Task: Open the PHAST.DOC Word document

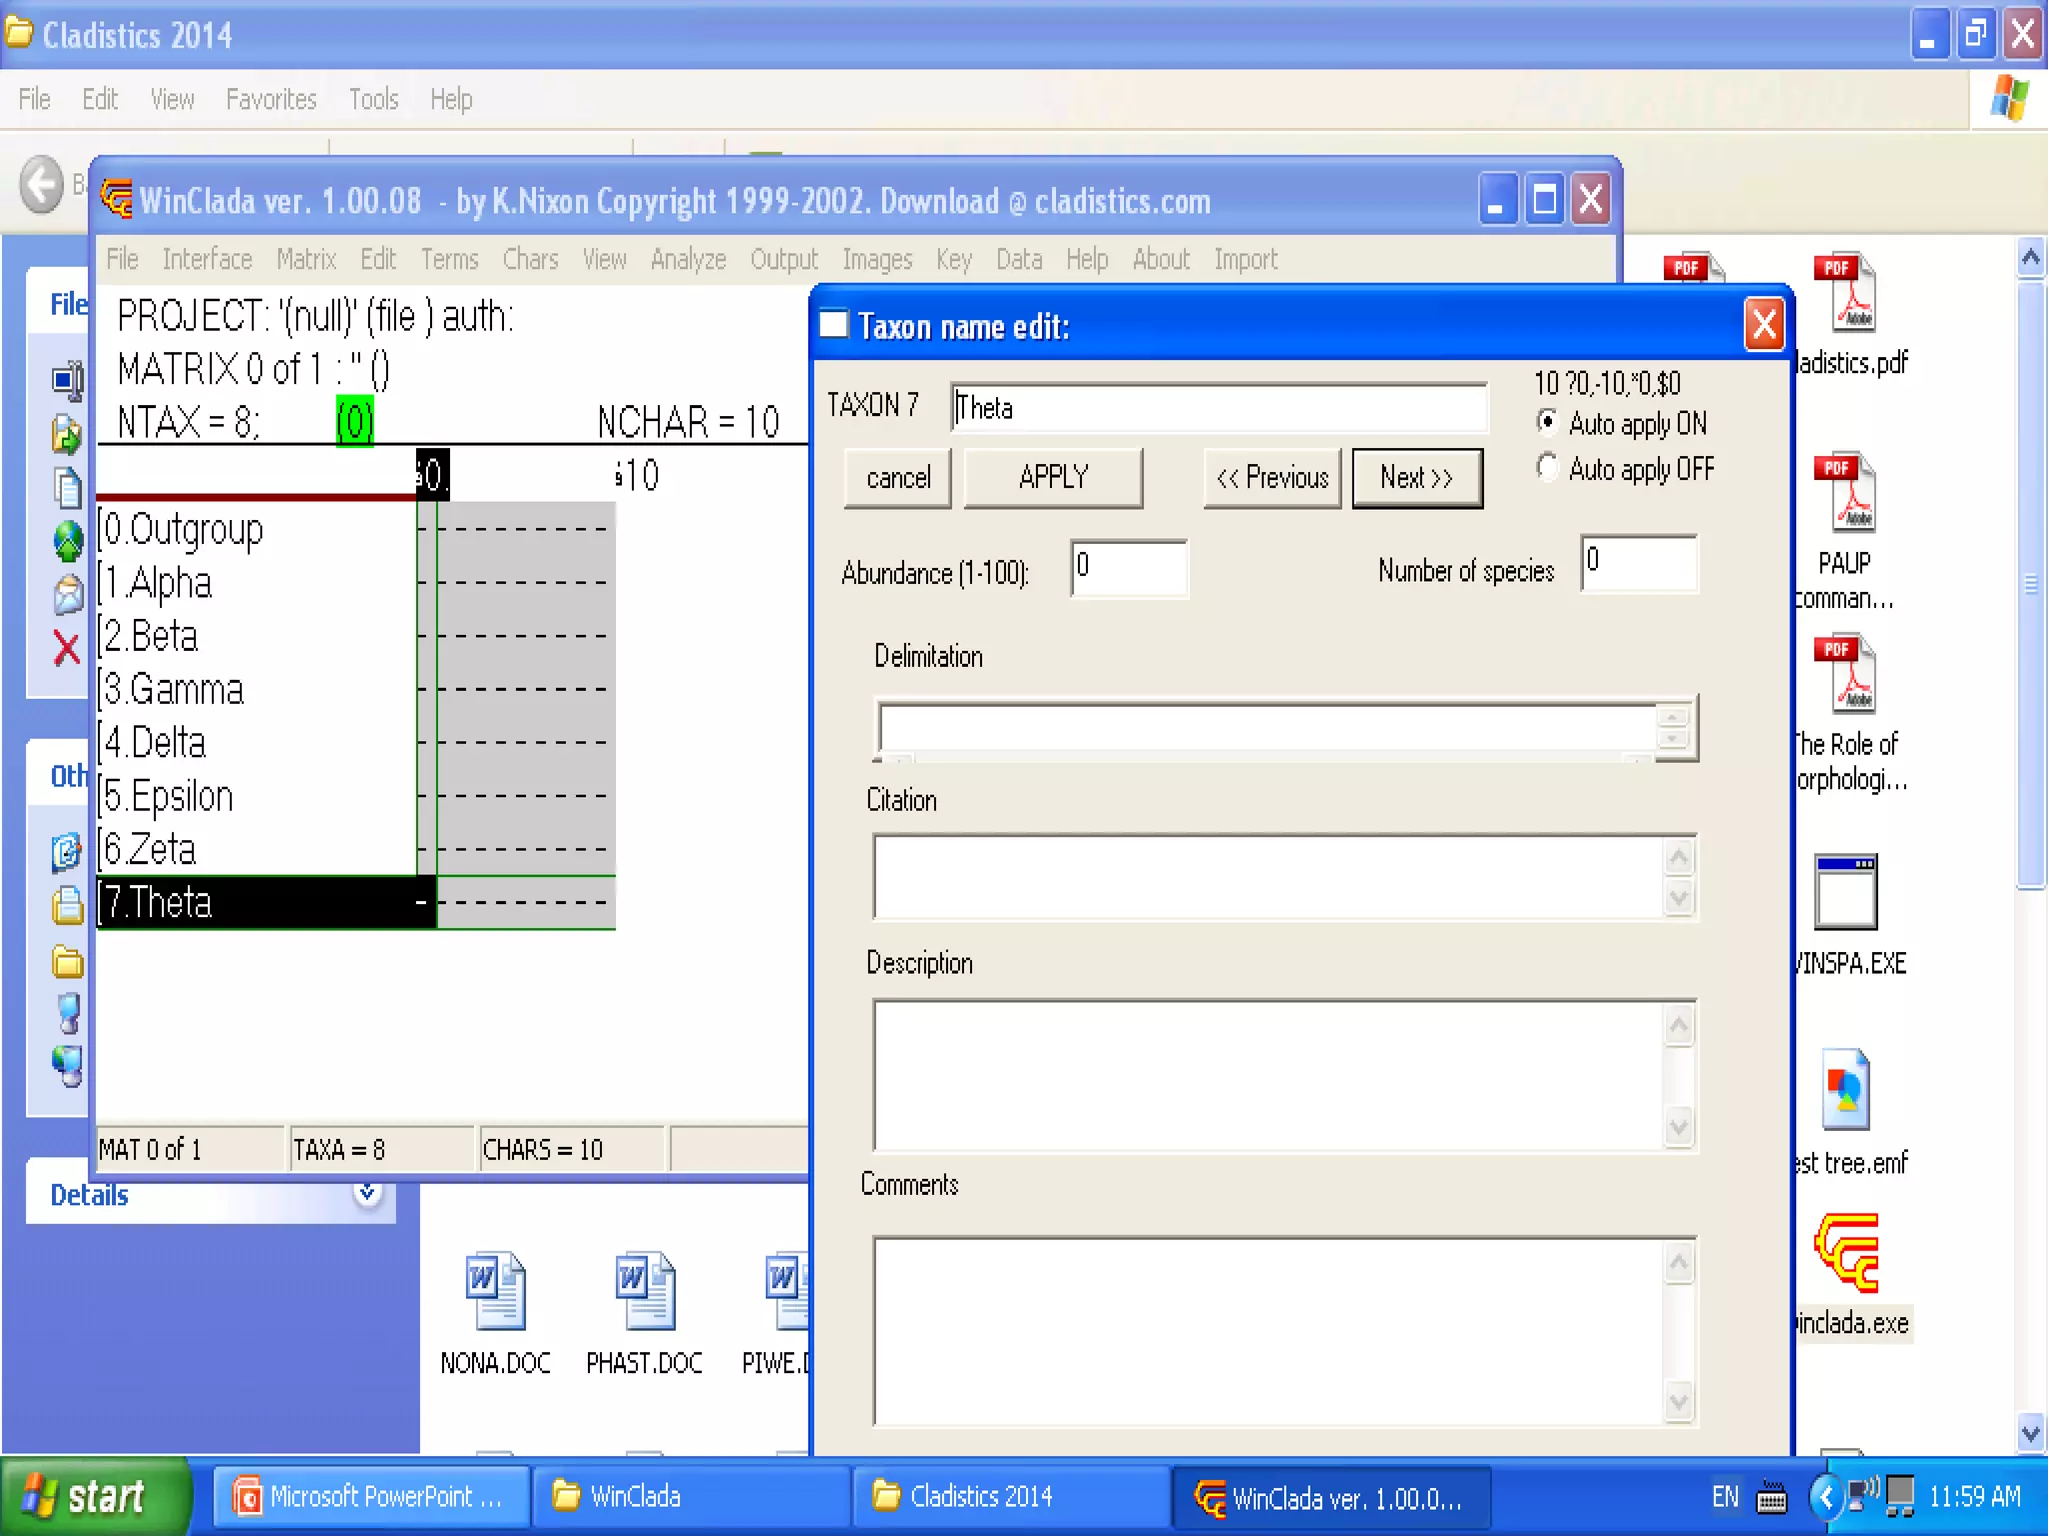Action: (645, 1291)
